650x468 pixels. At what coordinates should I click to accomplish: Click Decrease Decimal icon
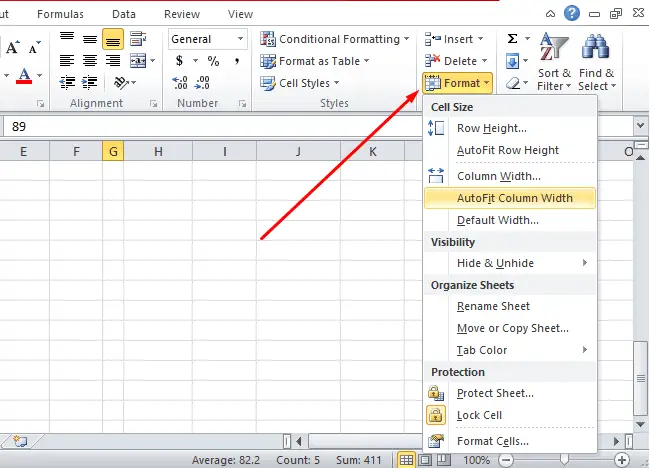point(202,82)
